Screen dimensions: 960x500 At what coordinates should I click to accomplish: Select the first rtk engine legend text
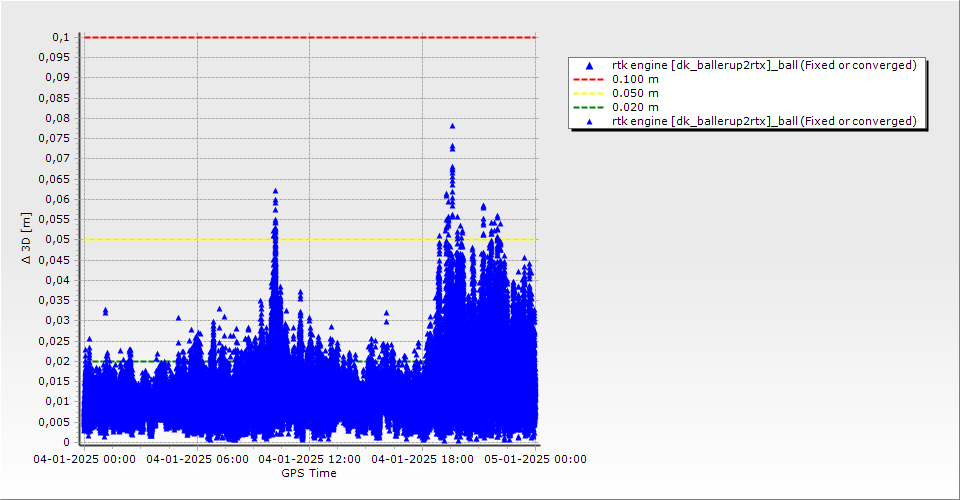pos(764,65)
